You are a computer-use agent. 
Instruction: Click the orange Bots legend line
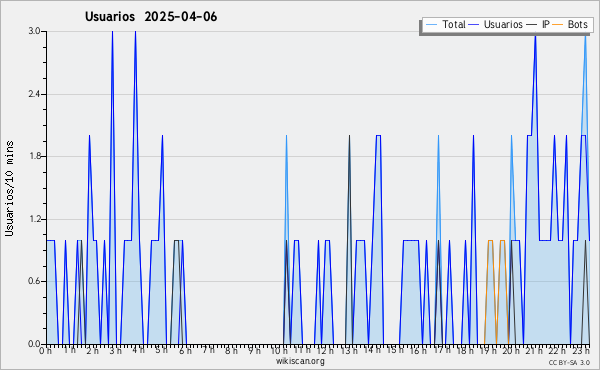[558, 25]
